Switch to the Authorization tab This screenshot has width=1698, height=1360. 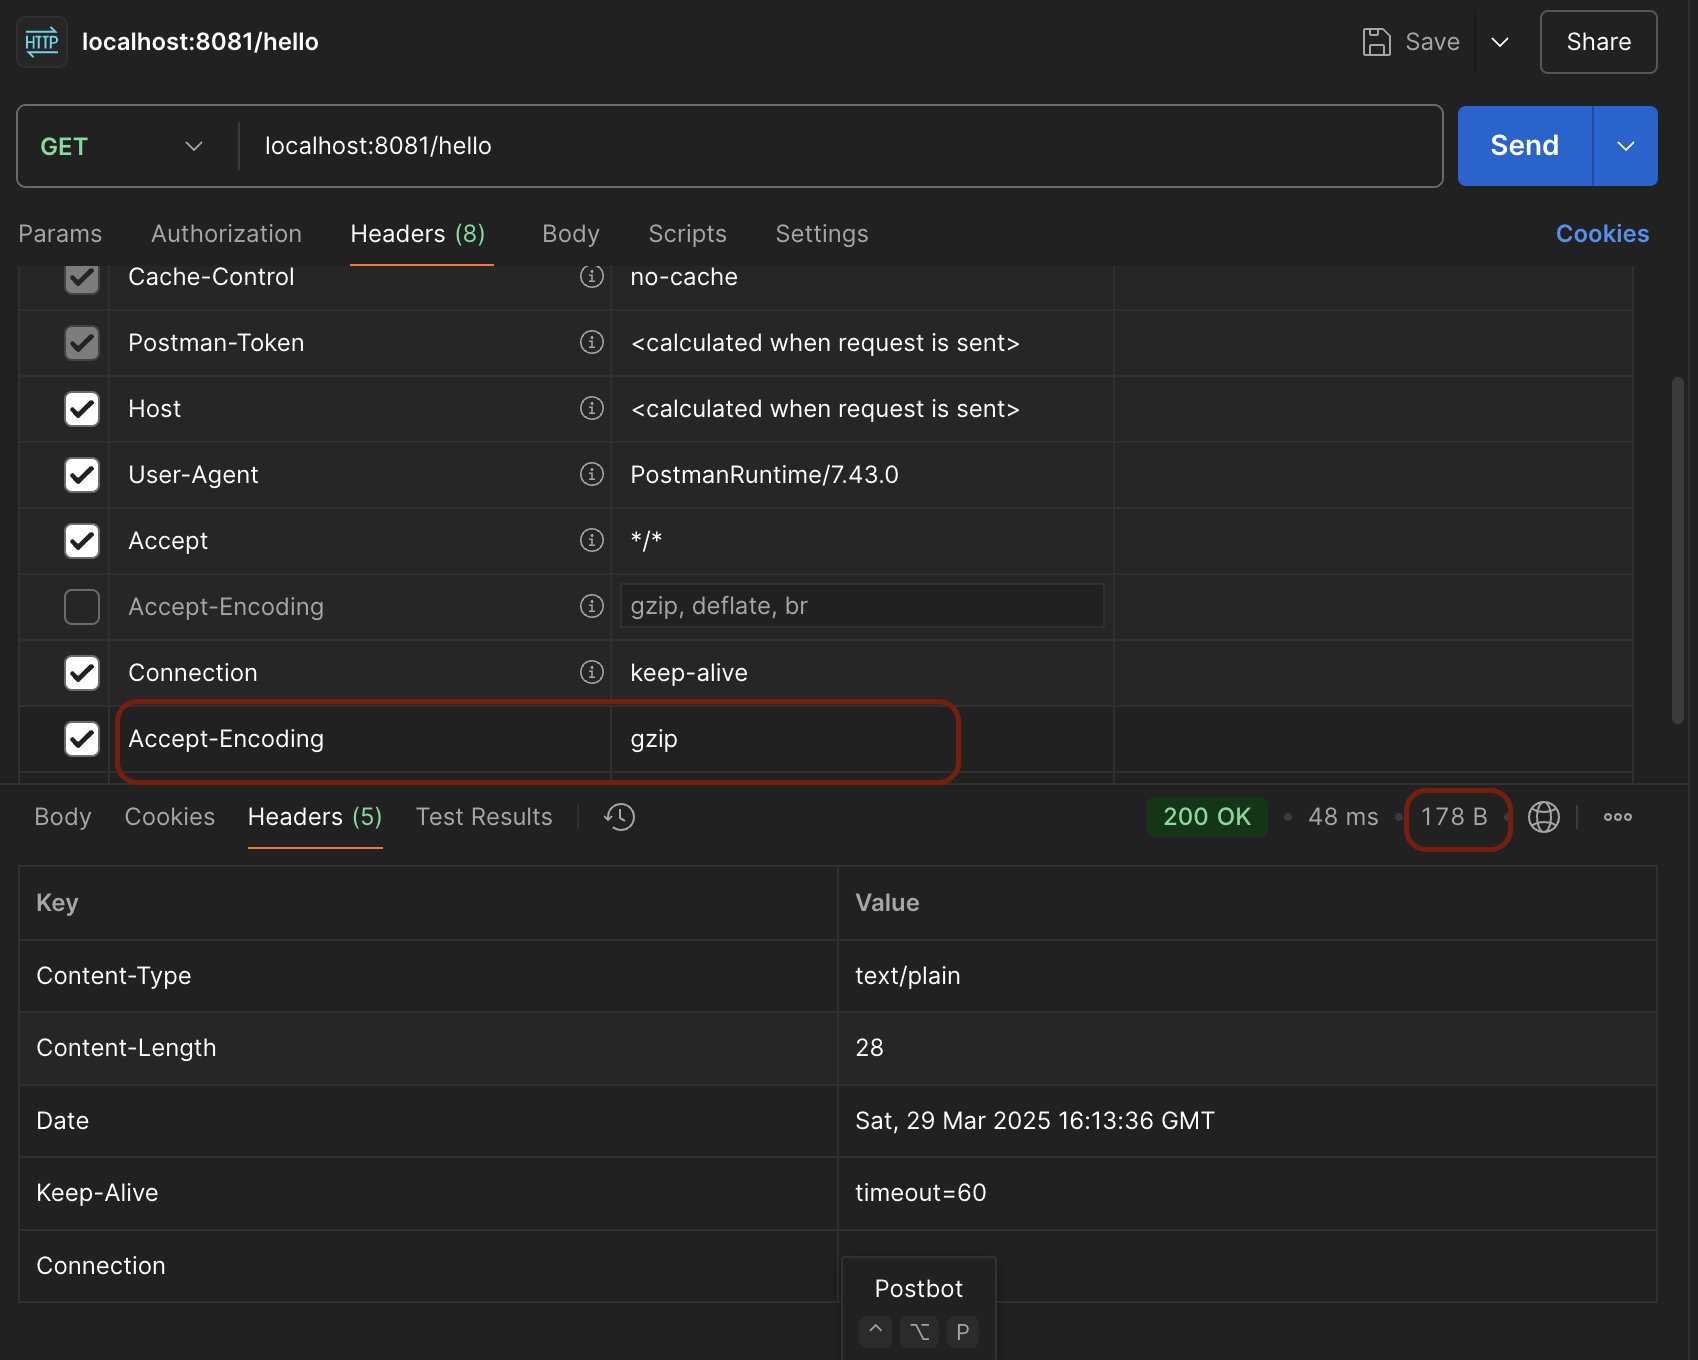tap(226, 234)
